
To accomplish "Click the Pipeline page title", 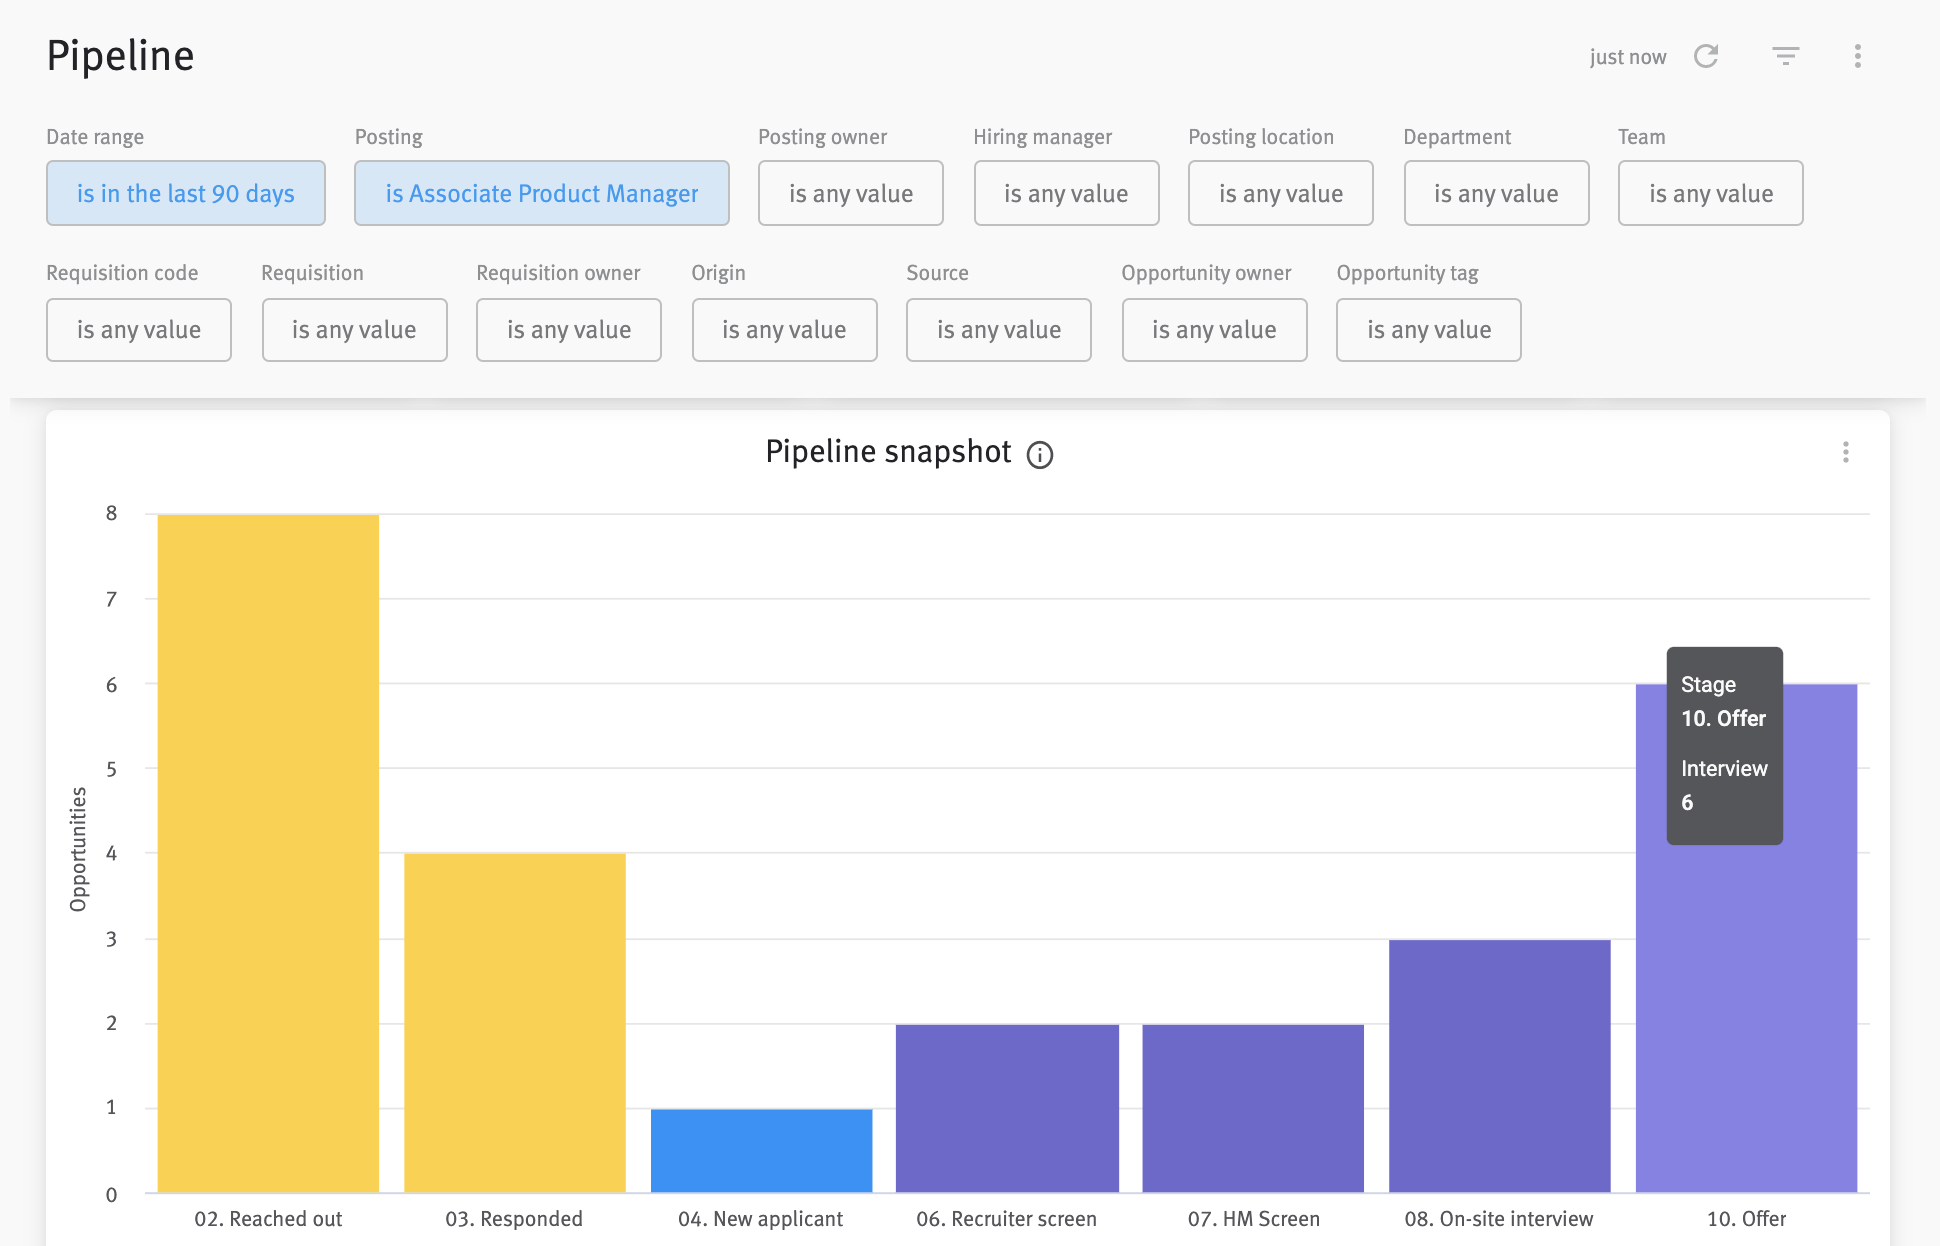I will 119,56.
